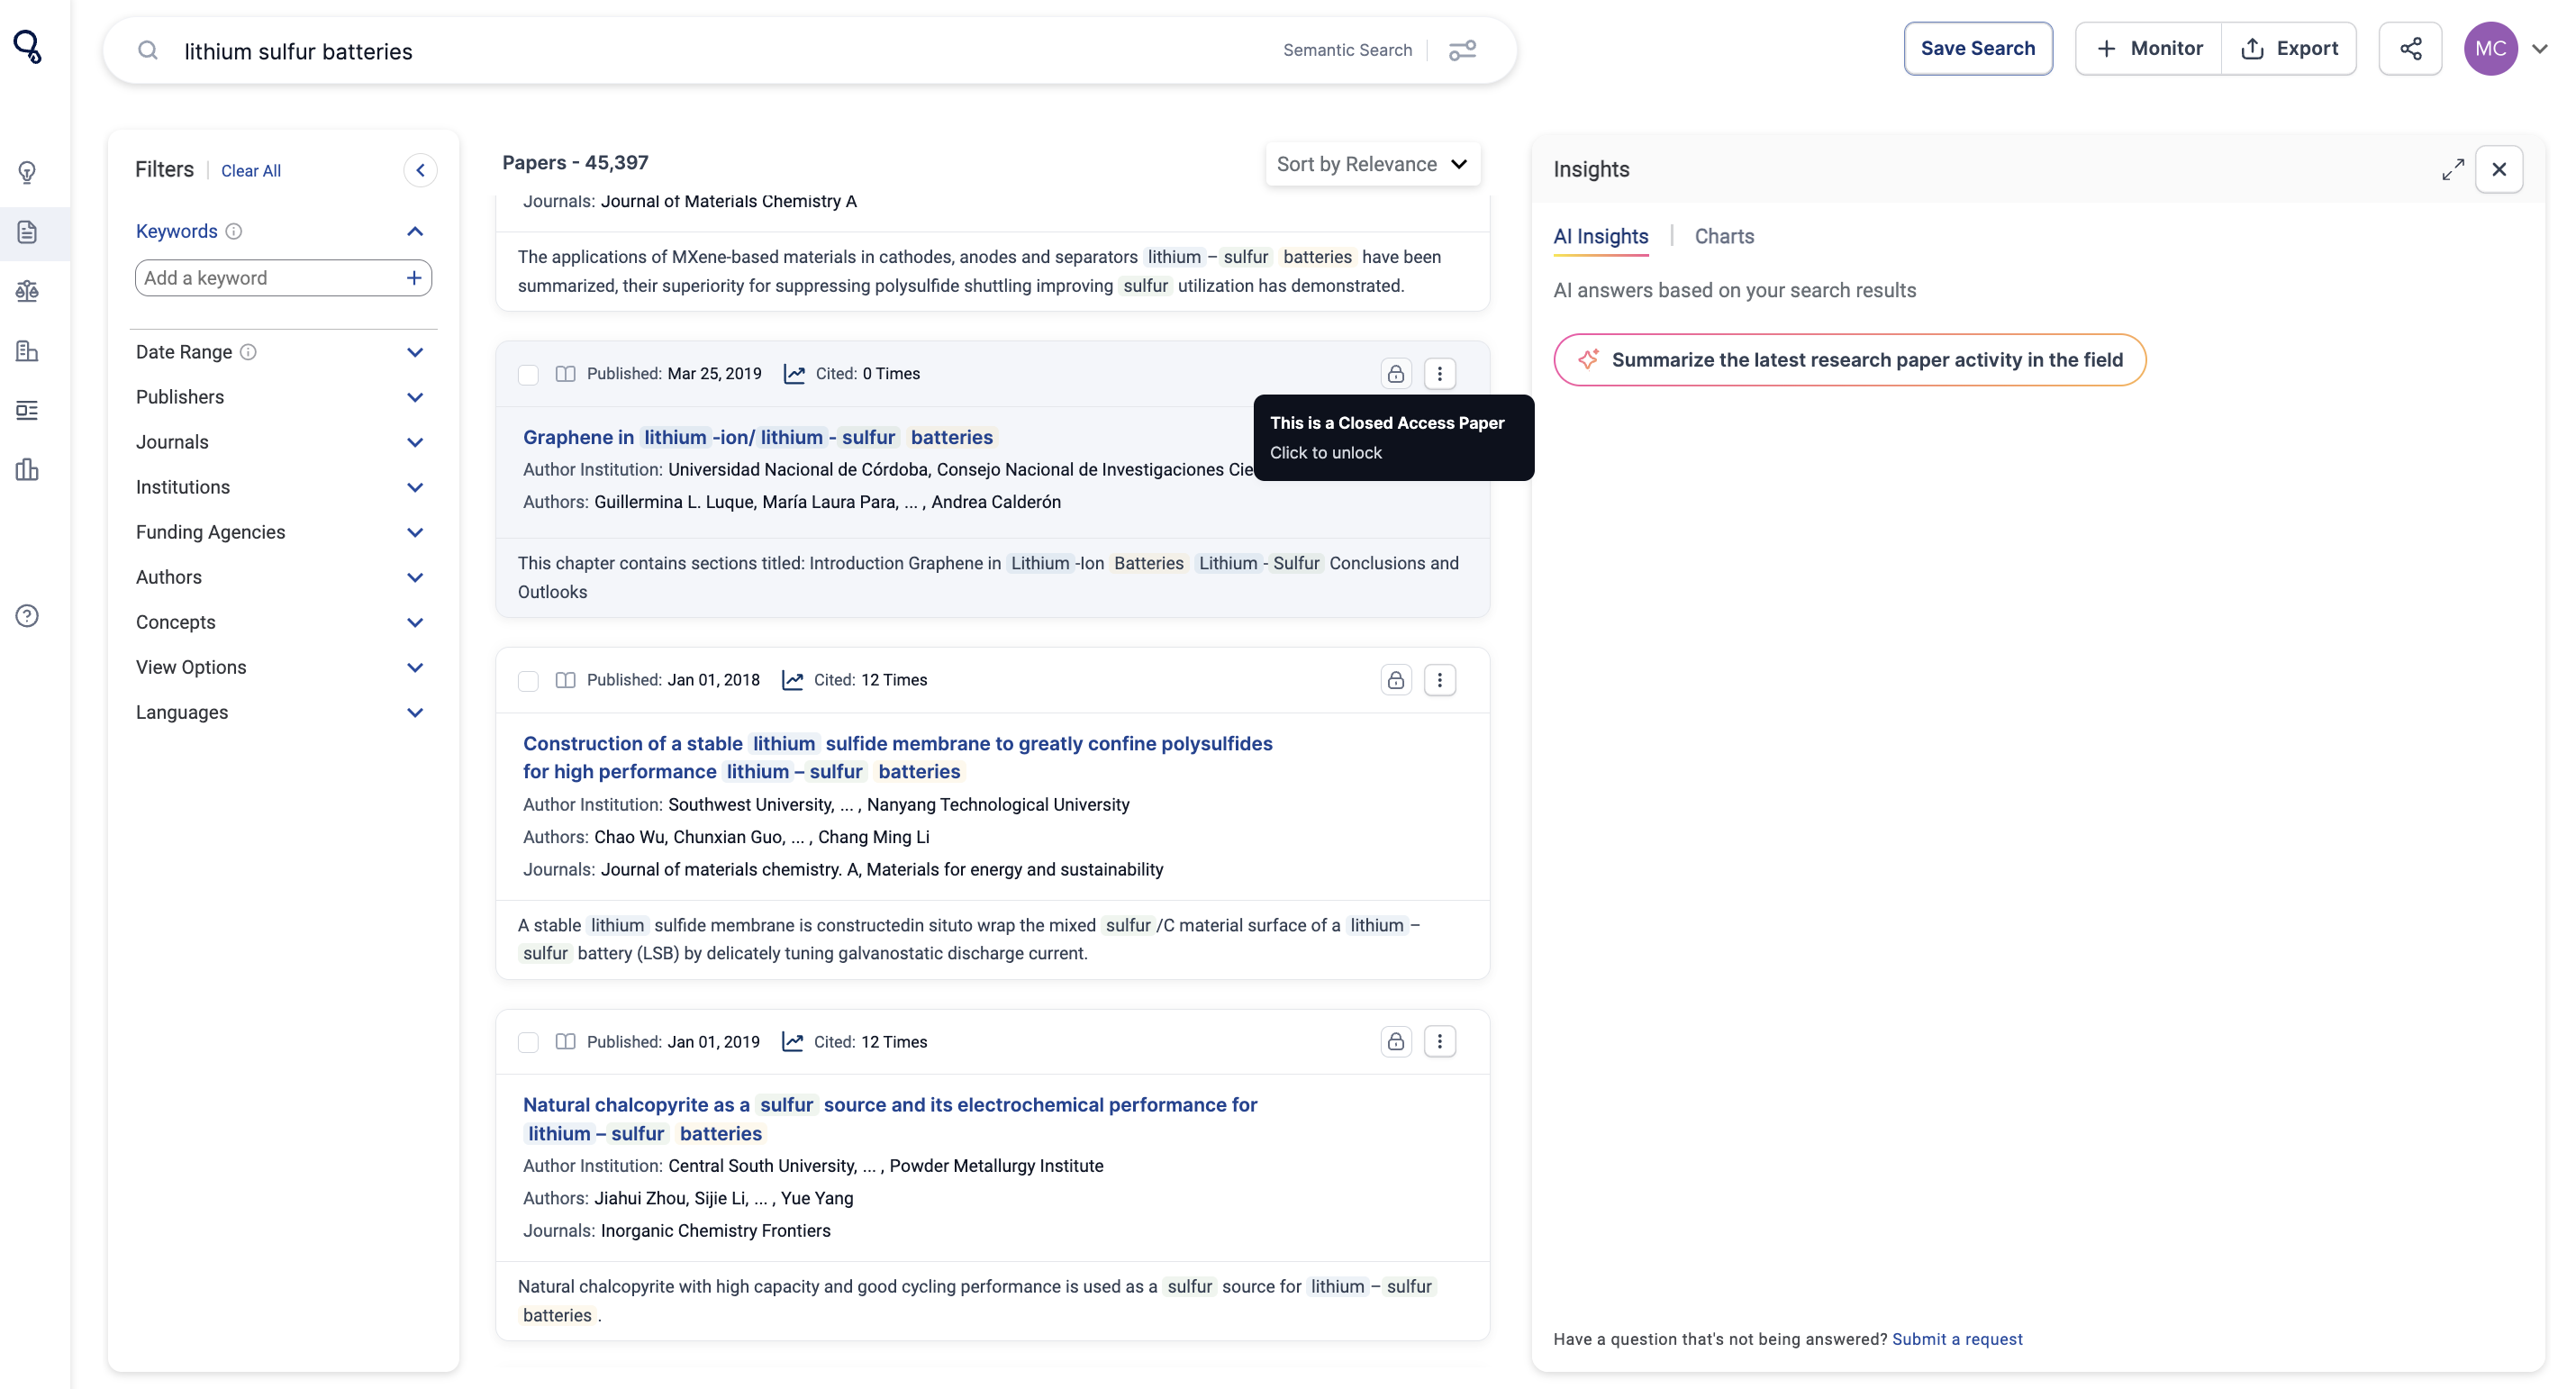Expand the Insights panel to fullscreen
The width and height of the screenshot is (2576, 1389).
pyautogui.click(x=2452, y=170)
